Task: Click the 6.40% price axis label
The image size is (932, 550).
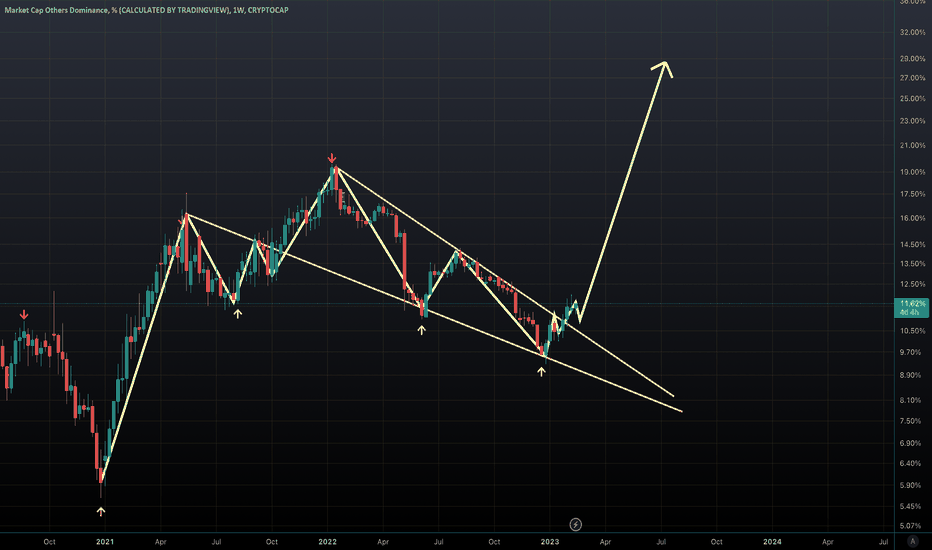Action: point(912,463)
